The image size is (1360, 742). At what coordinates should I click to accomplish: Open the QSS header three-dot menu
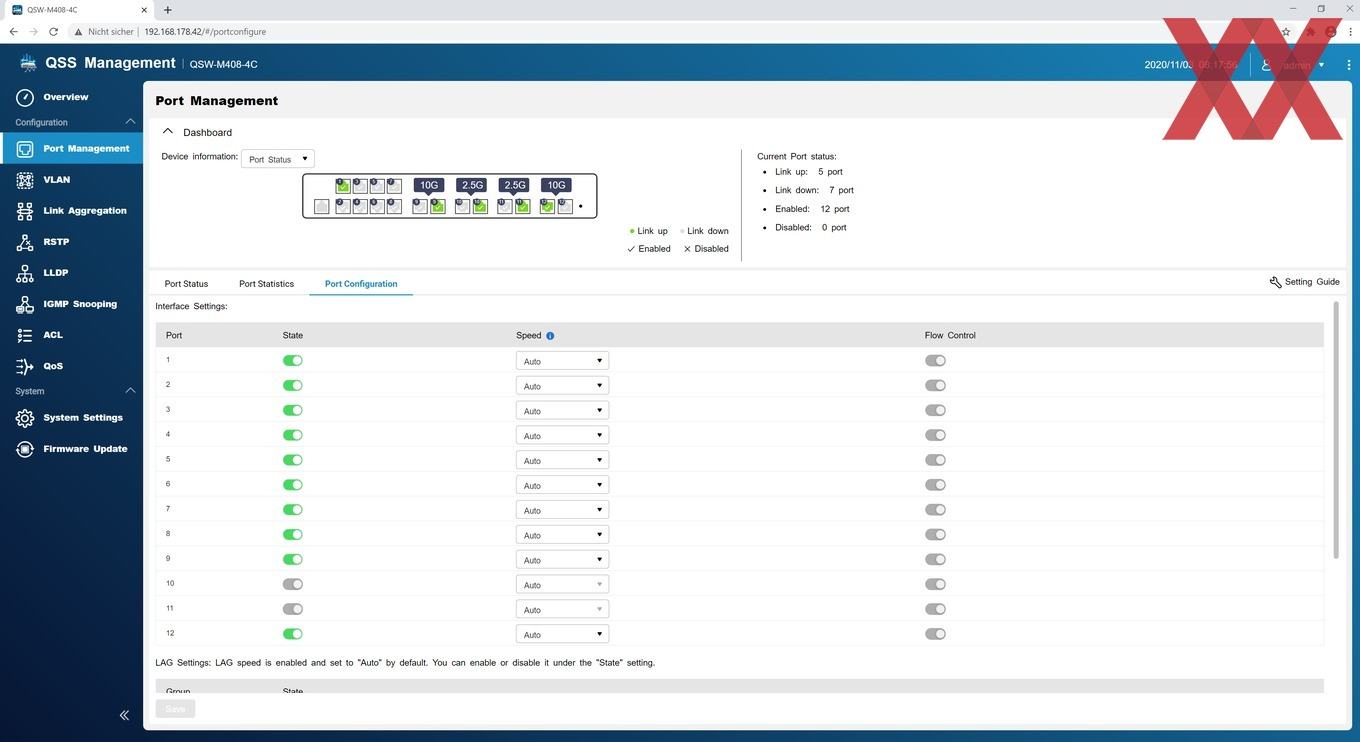1349,64
